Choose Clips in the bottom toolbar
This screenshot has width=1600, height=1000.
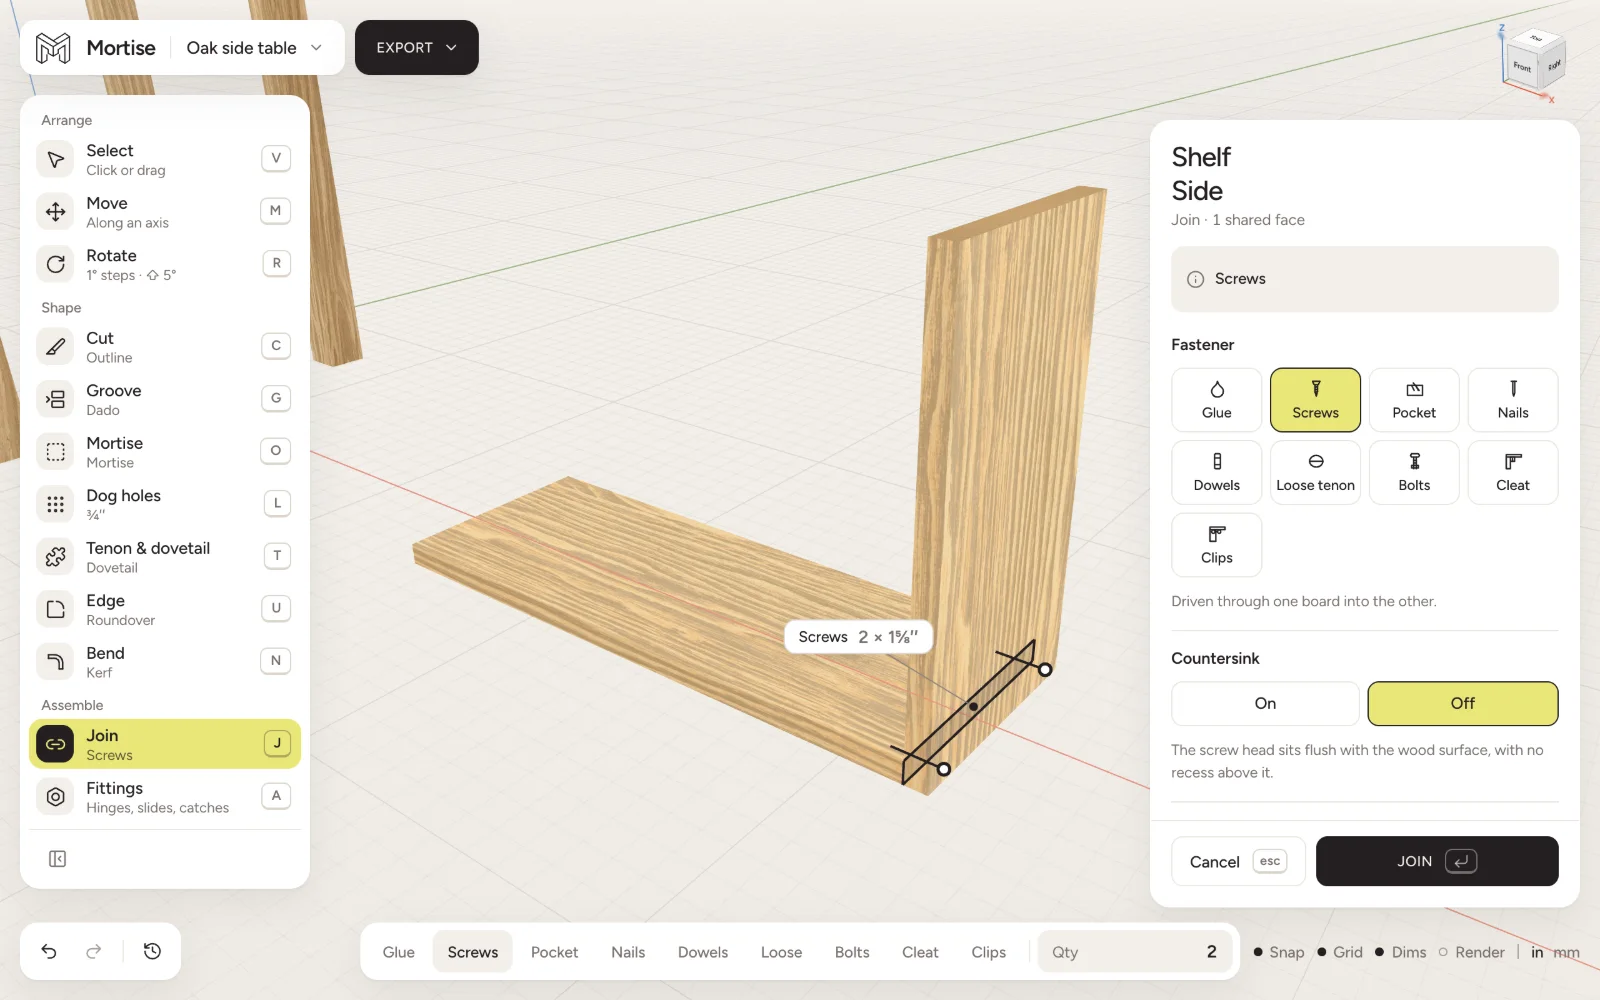click(988, 952)
